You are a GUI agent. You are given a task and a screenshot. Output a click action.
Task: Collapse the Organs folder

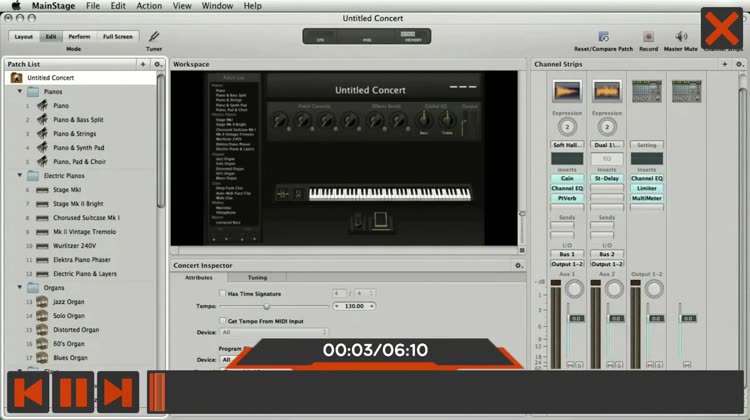[20, 287]
